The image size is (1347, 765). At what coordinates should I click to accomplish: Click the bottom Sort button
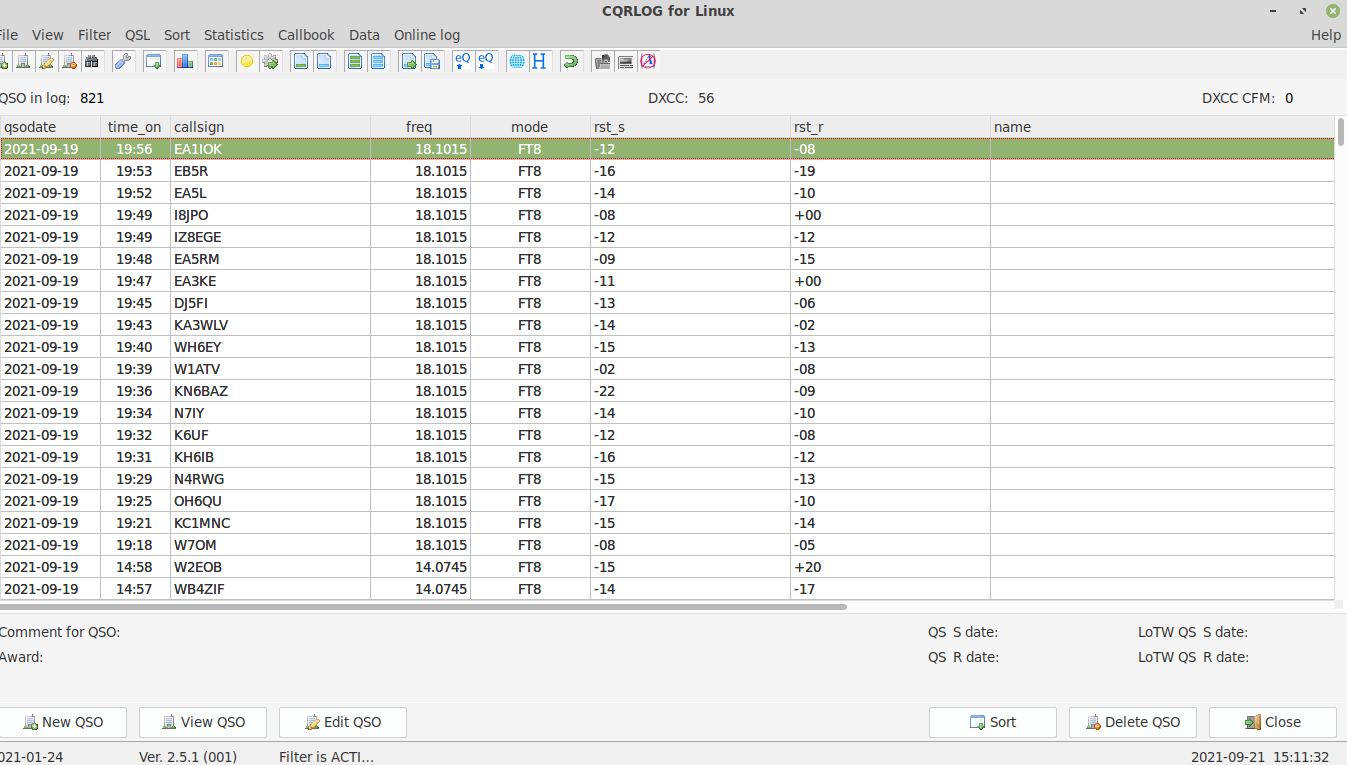click(993, 722)
